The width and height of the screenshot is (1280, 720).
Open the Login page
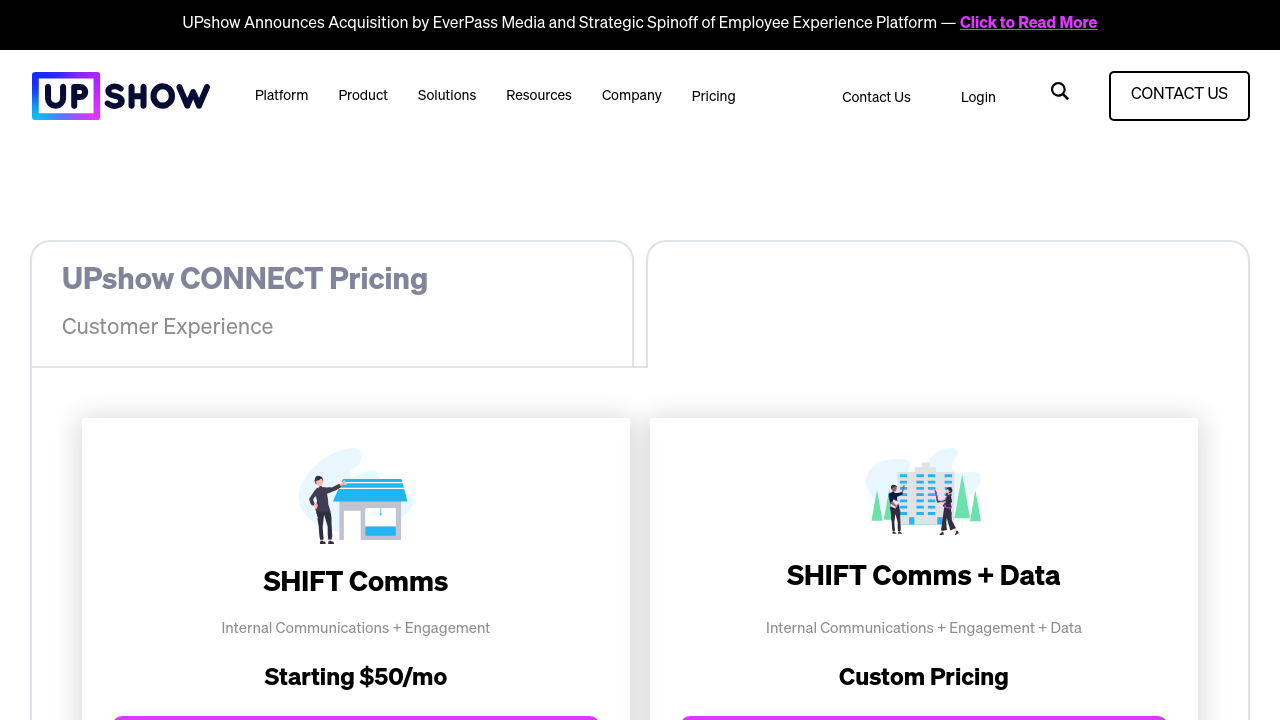(978, 98)
